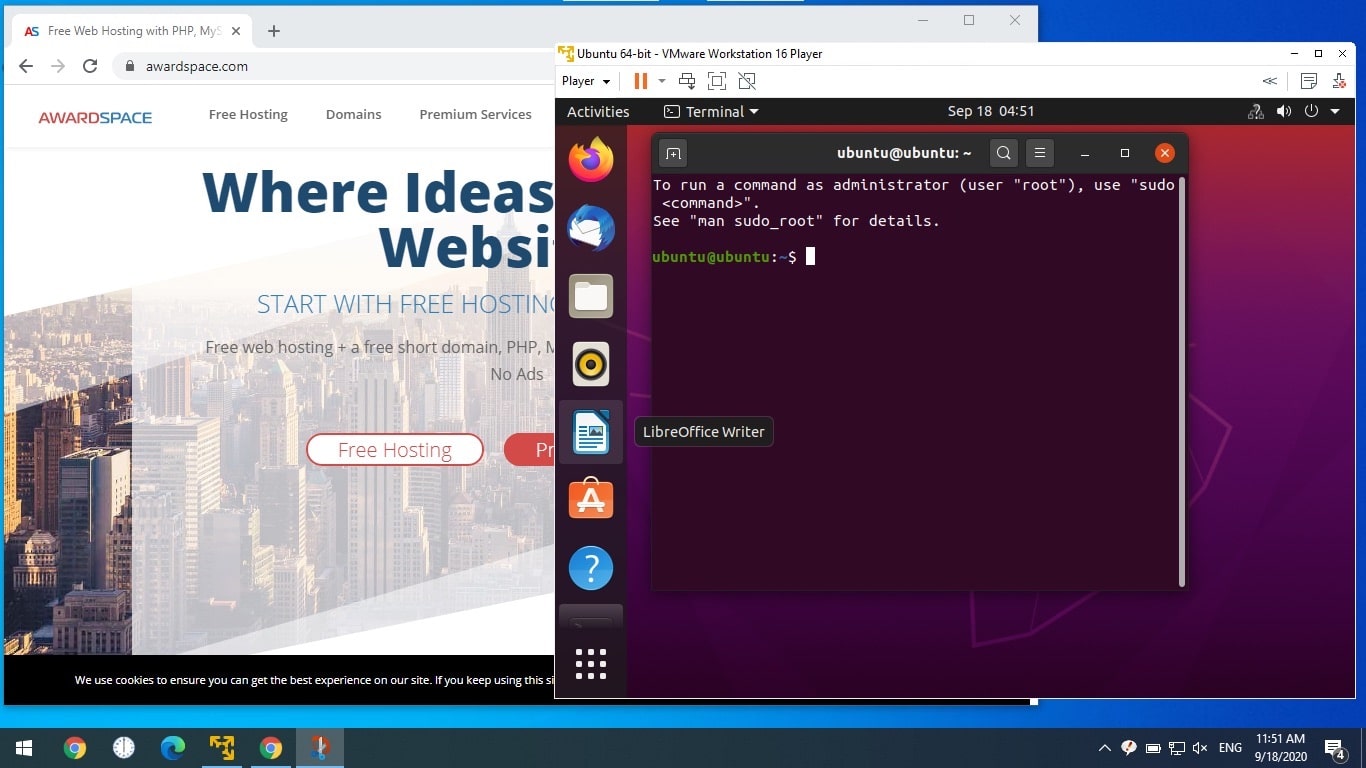
Task: Open the Help icon in dock
Action: click(591, 568)
